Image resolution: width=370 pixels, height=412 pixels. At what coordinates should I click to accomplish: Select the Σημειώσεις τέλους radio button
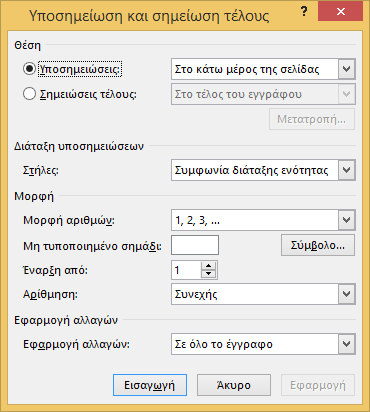[x=29, y=94]
